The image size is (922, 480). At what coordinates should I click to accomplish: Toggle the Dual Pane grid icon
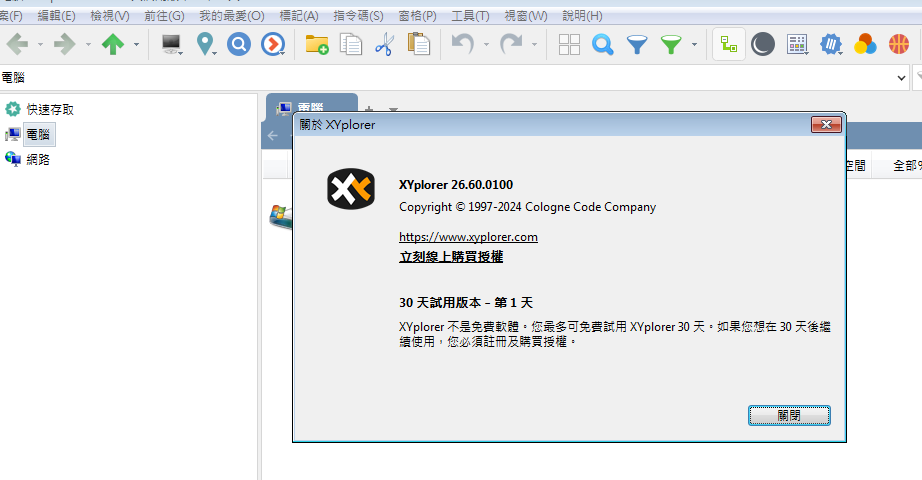click(x=569, y=44)
